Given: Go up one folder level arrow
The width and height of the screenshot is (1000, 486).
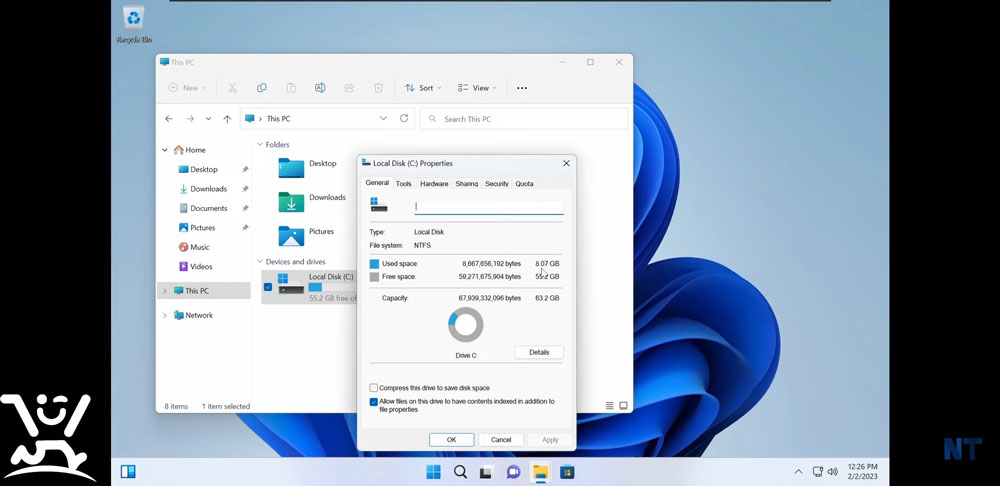Looking at the screenshot, I should coord(227,119).
